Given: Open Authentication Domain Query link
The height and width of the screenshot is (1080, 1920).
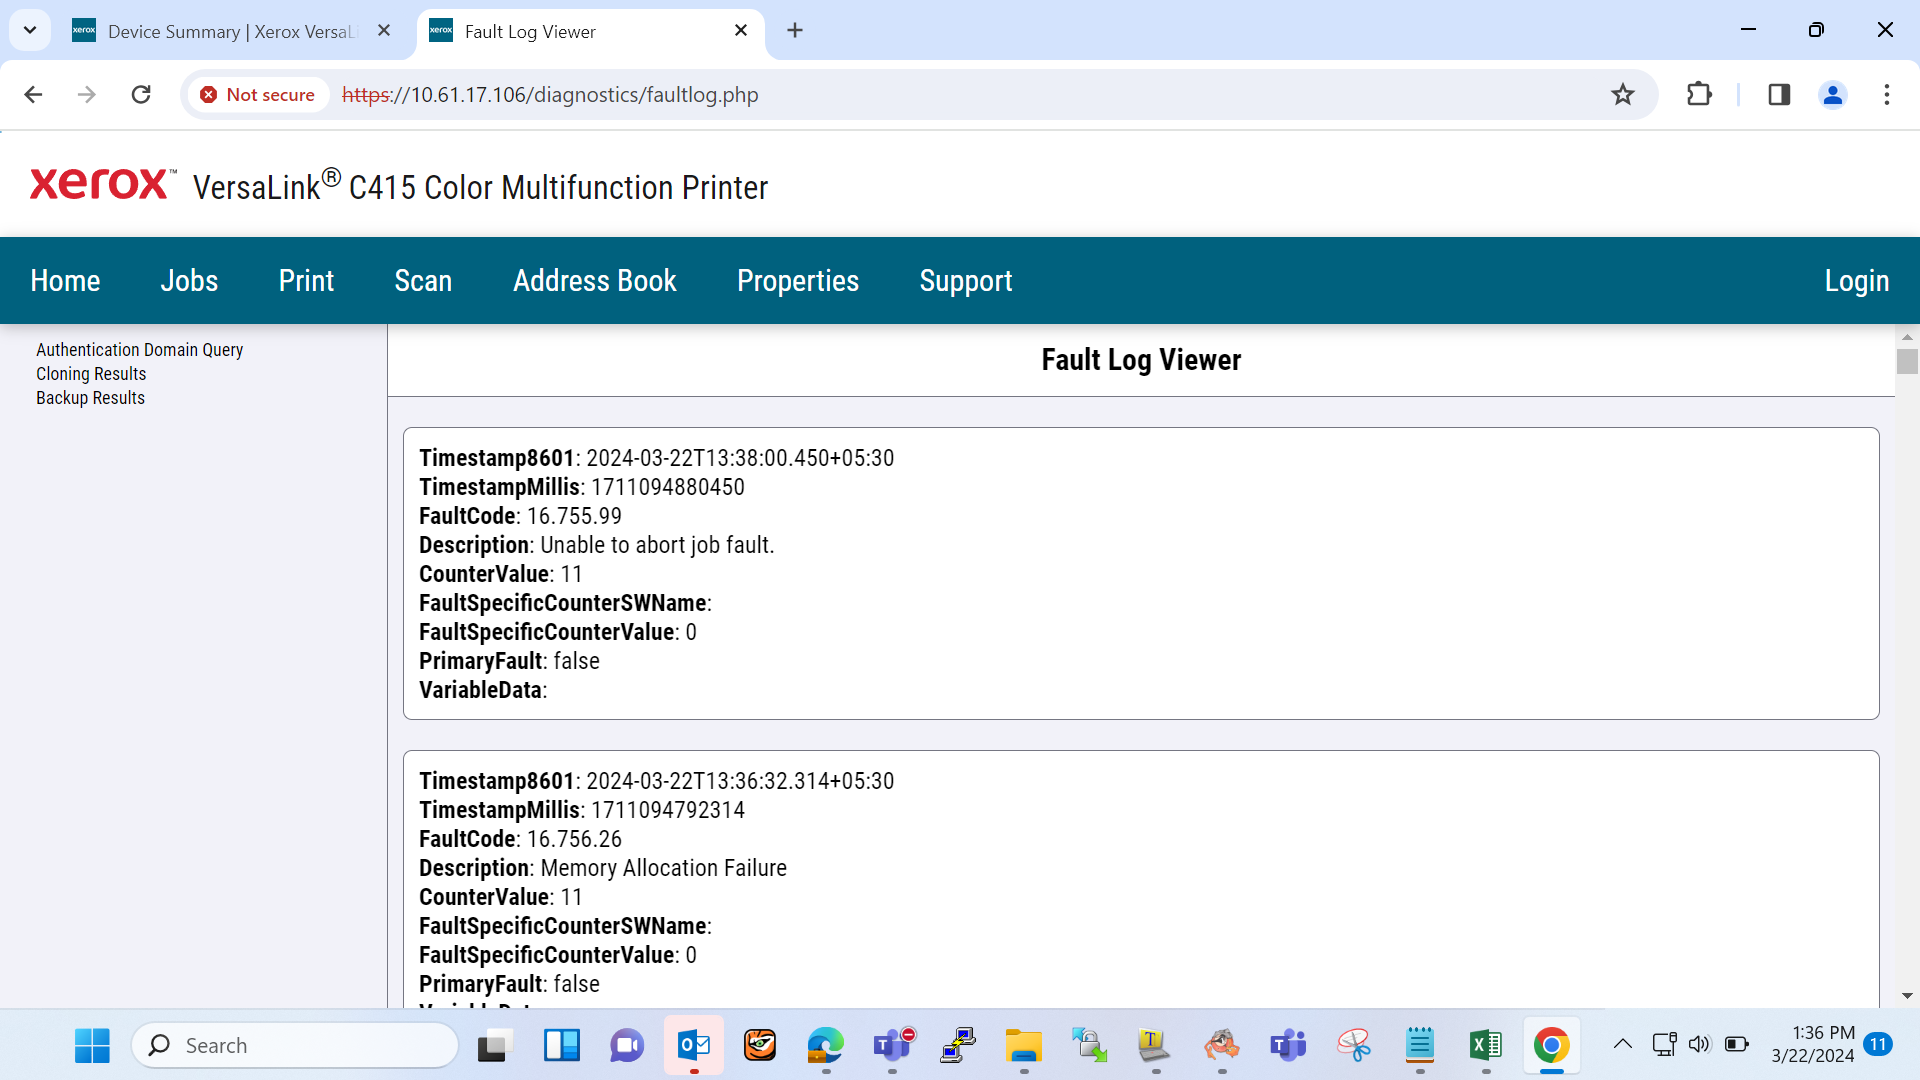Looking at the screenshot, I should (x=140, y=350).
